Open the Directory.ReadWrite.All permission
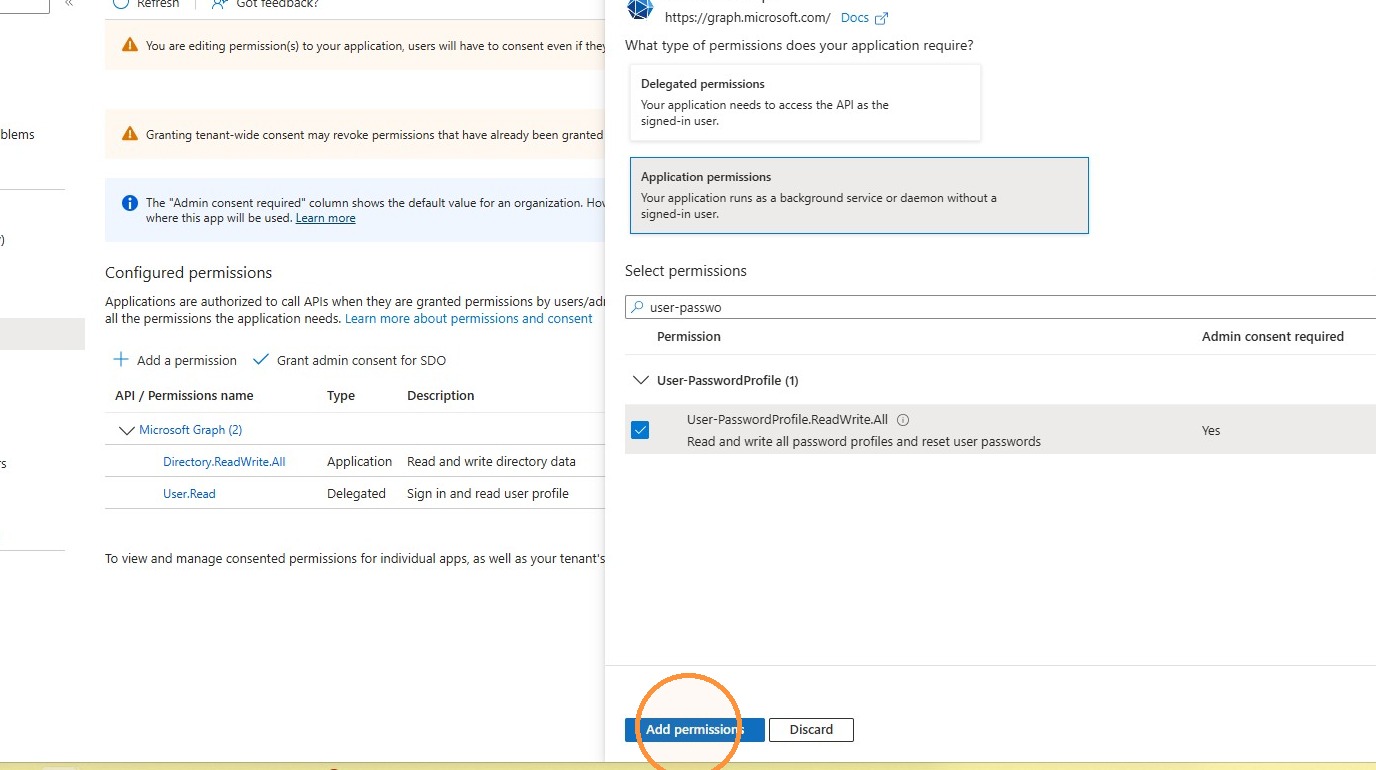The image size is (1376, 770). [x=224, y=462]
